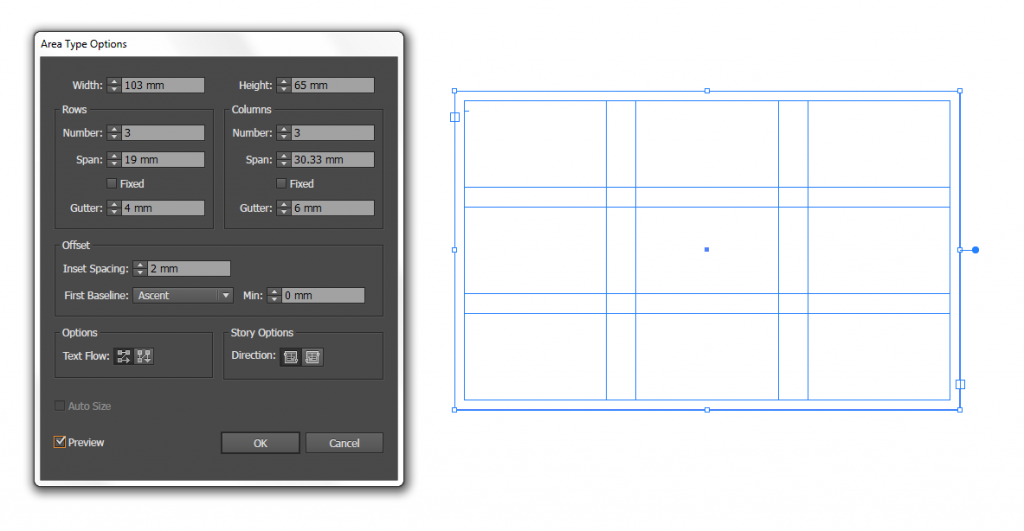The image size is (1024, 531).
Task: Select the By Columns text flow icon
Action: coord(143,356)
